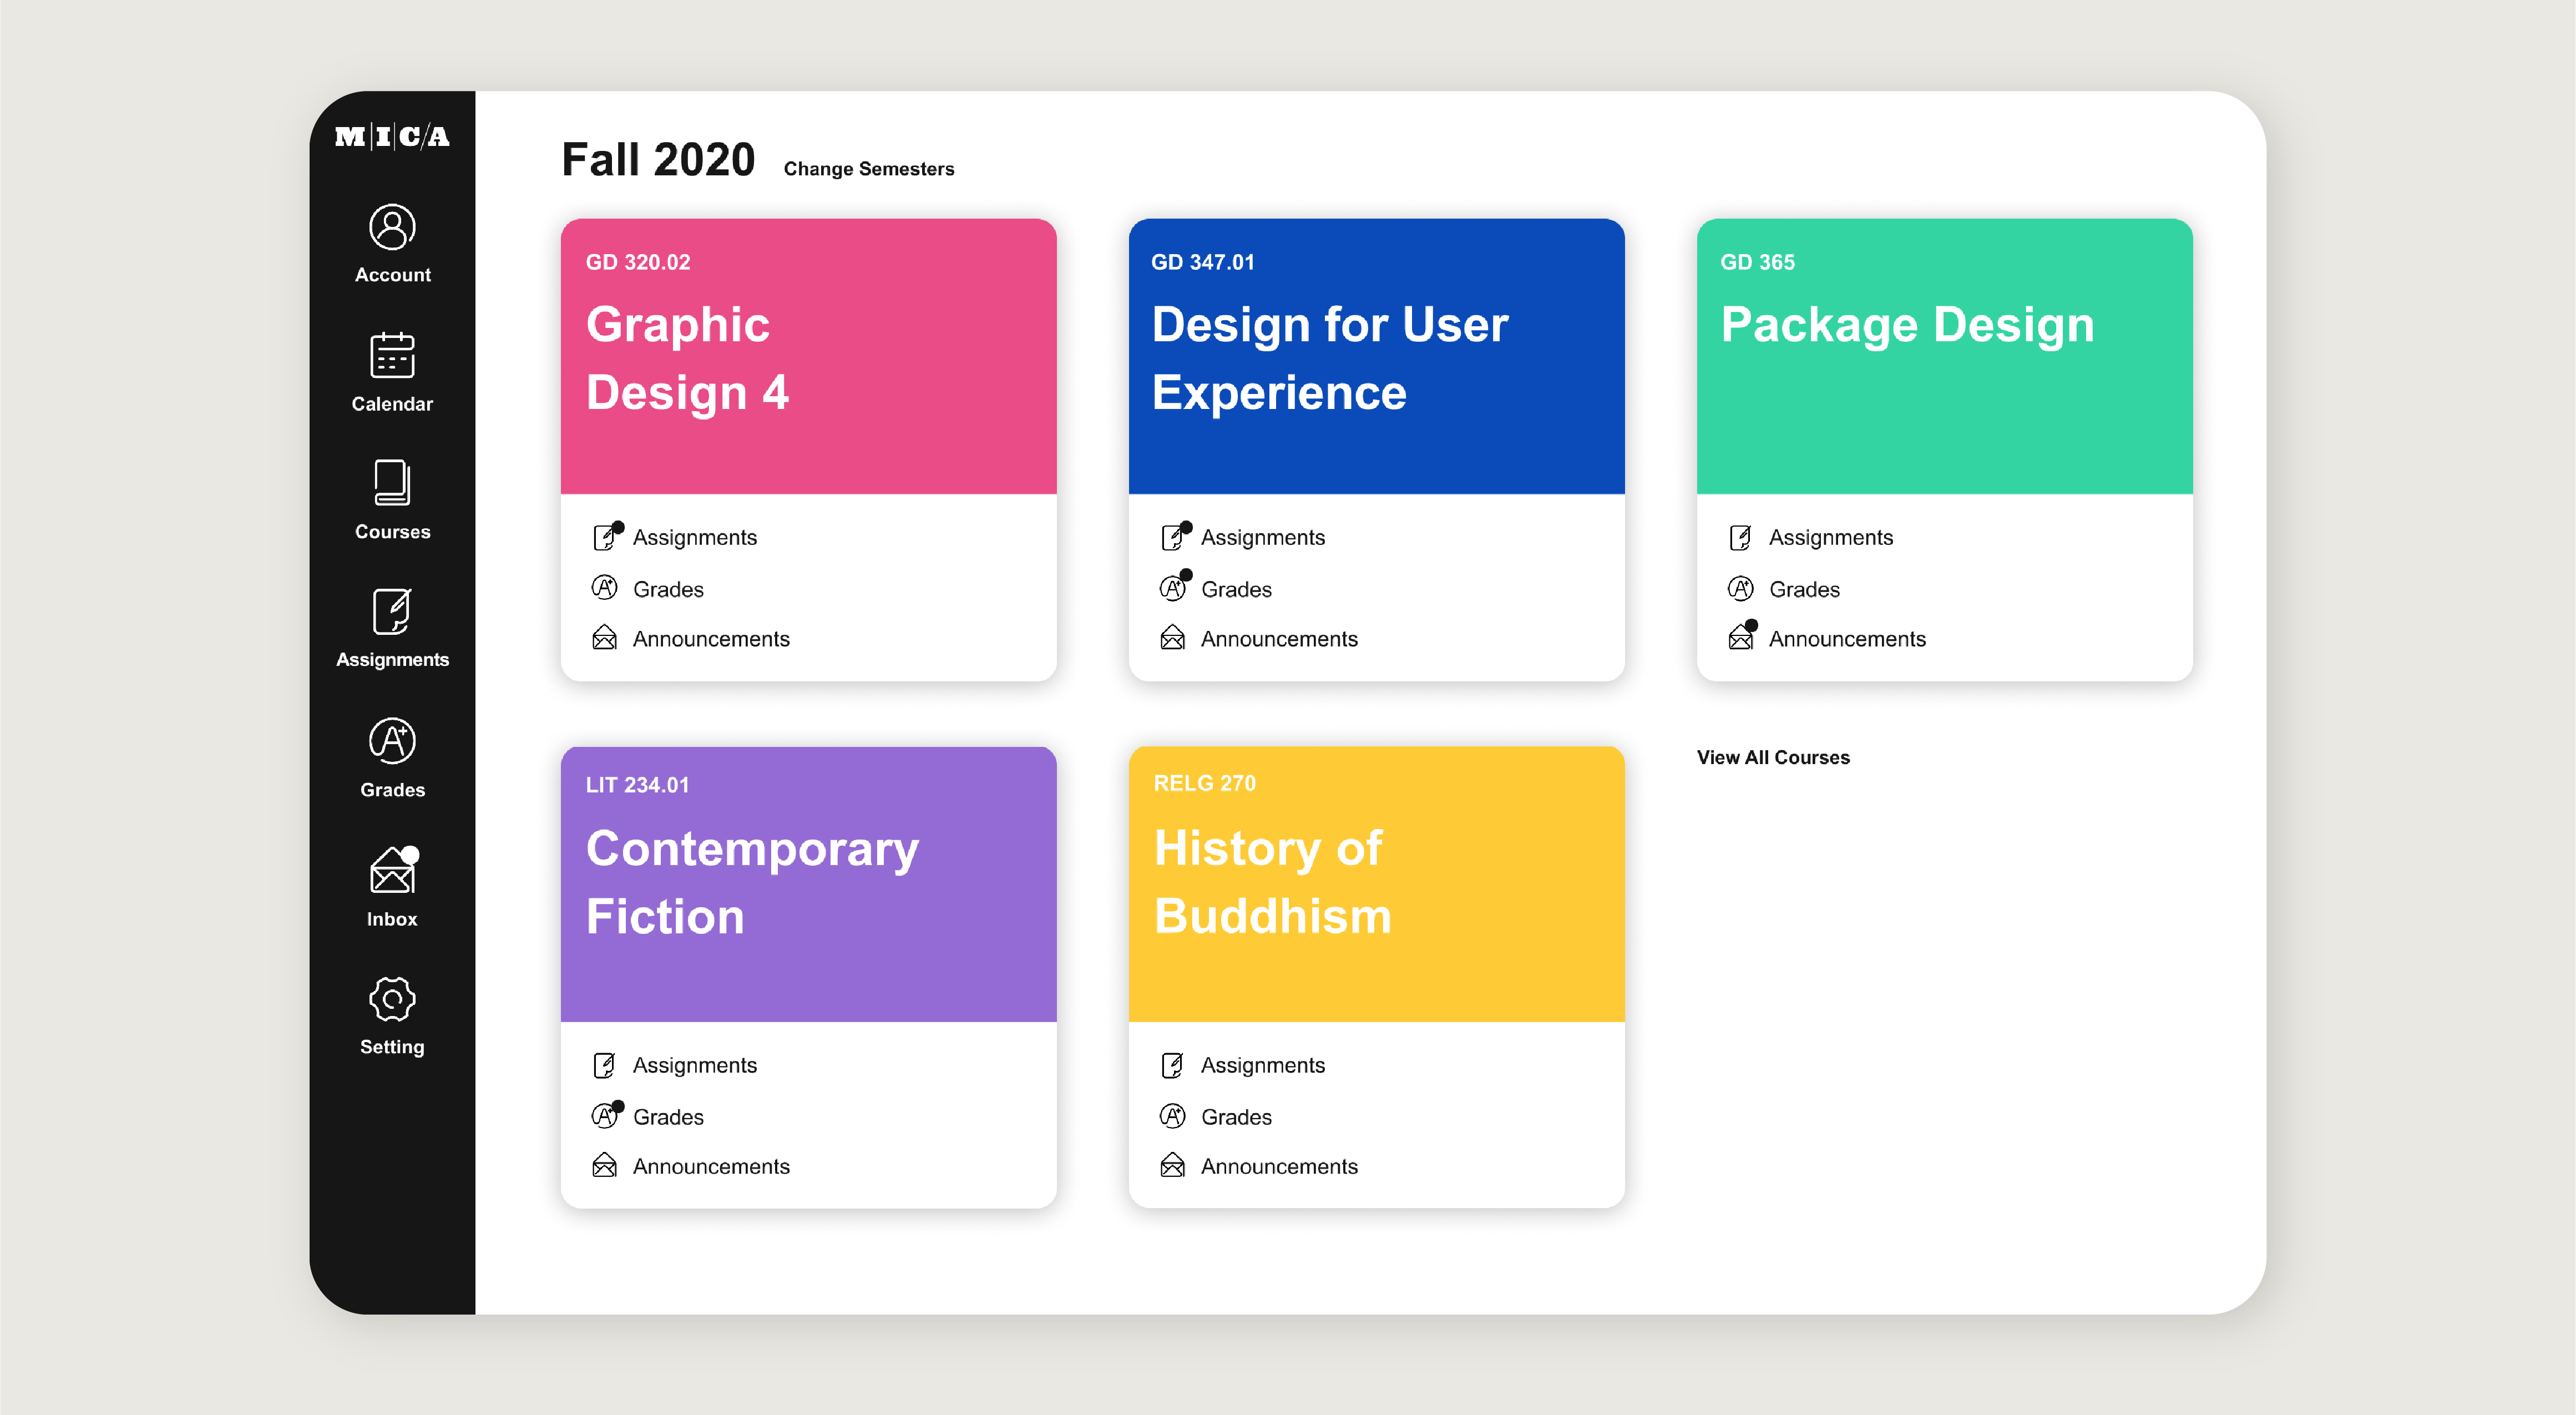Open Assignments text link for Graphic Design 4
This screenshot has height=1415, width=2576.
click(x=695, y=538)
